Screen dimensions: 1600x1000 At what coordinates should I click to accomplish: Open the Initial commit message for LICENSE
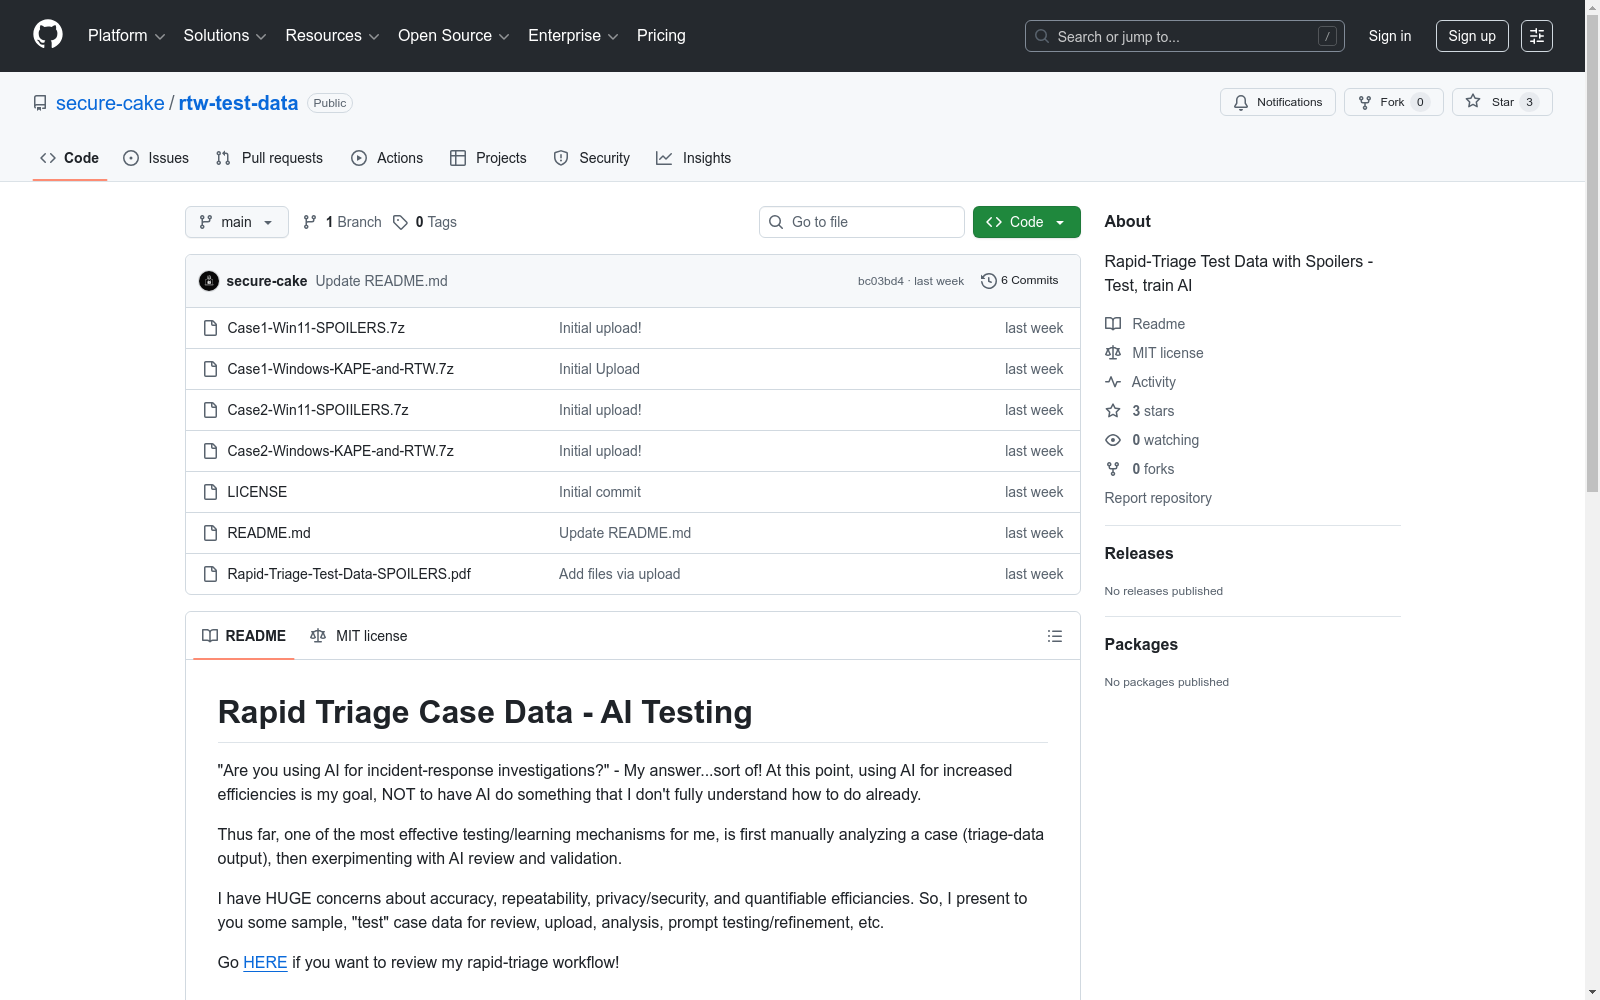(x=600, y=492)
